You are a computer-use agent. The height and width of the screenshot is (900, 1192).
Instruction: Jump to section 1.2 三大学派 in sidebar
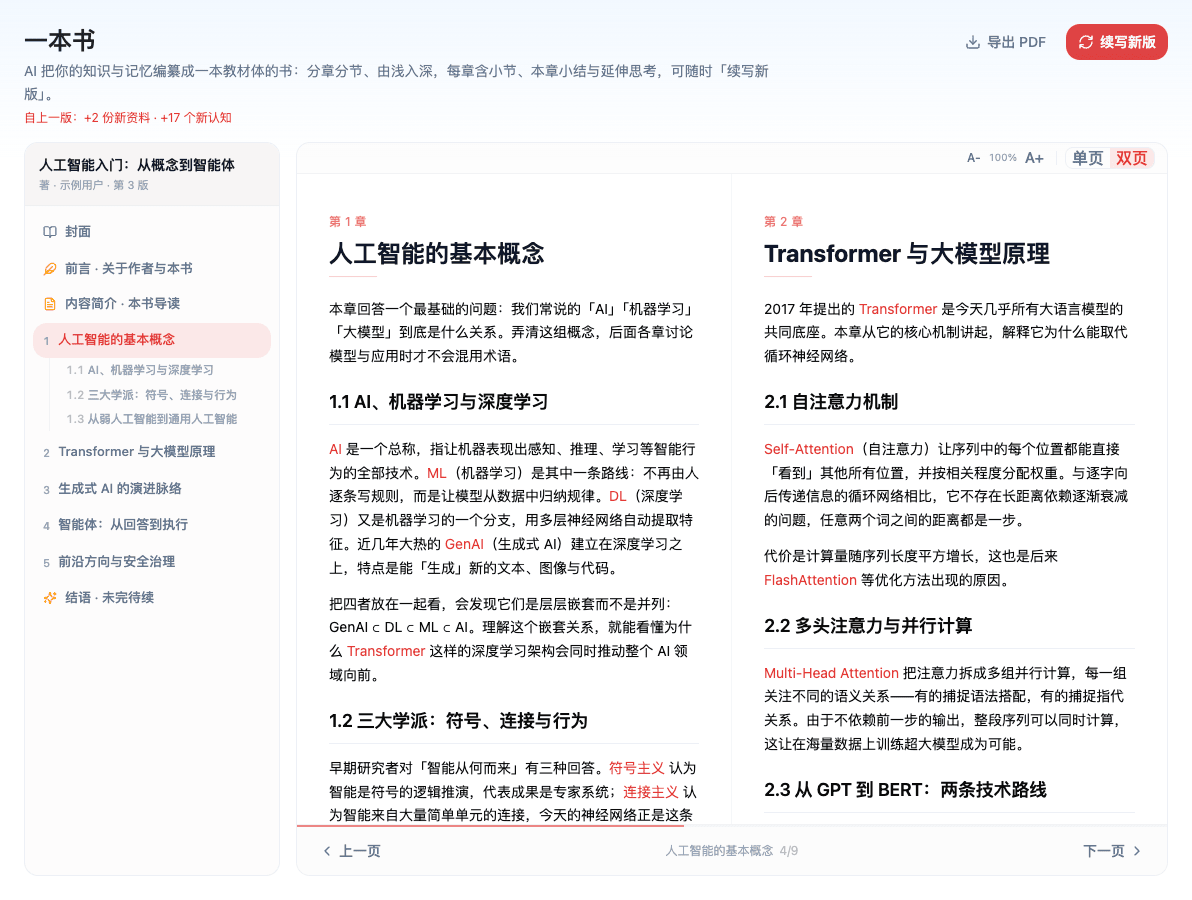151,395
